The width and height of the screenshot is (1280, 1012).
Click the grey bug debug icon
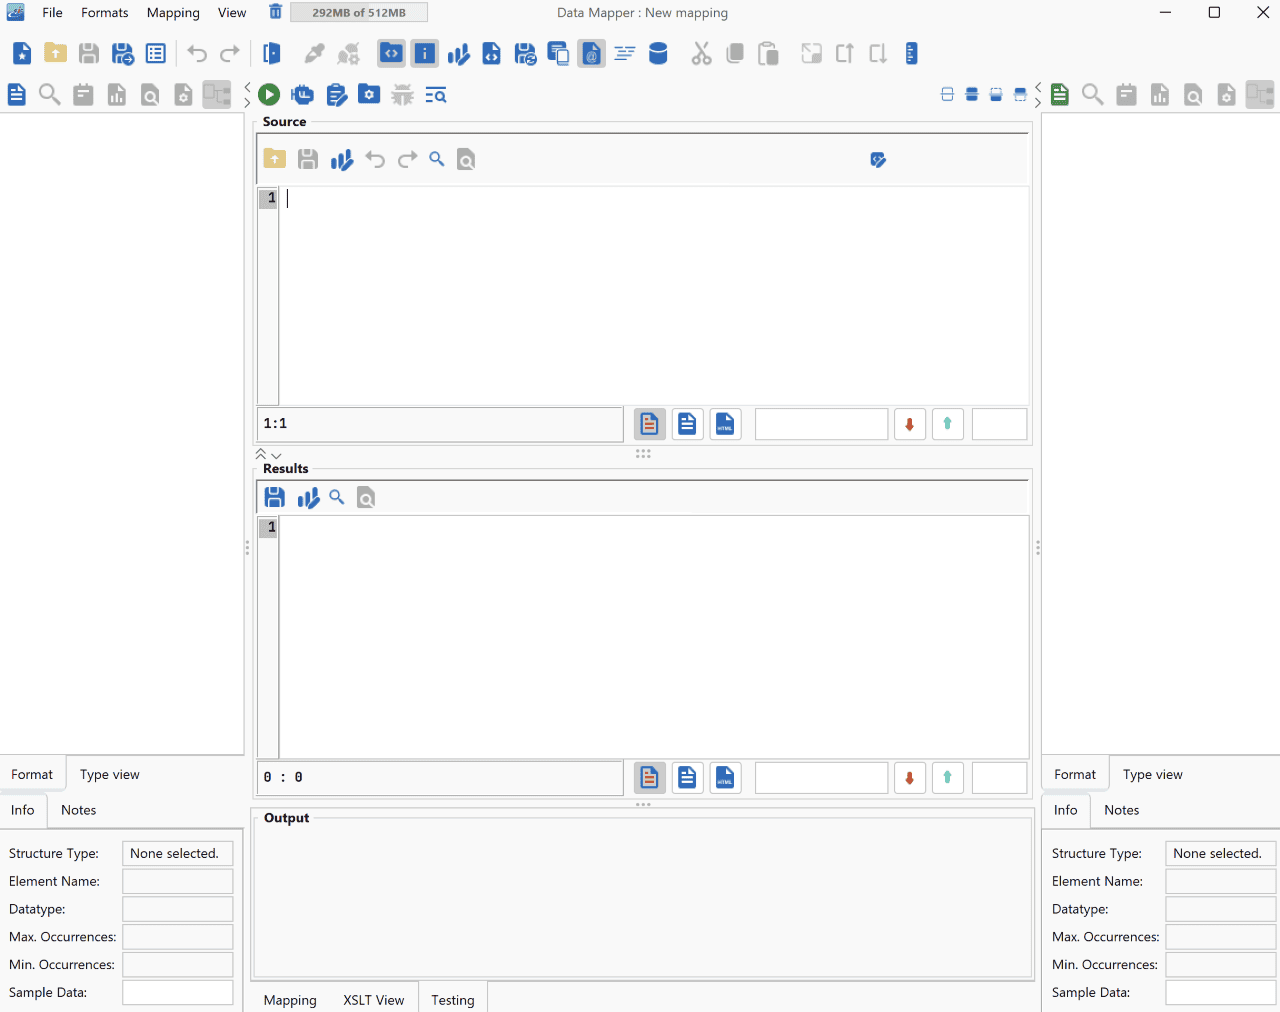(x=402, y=95)
